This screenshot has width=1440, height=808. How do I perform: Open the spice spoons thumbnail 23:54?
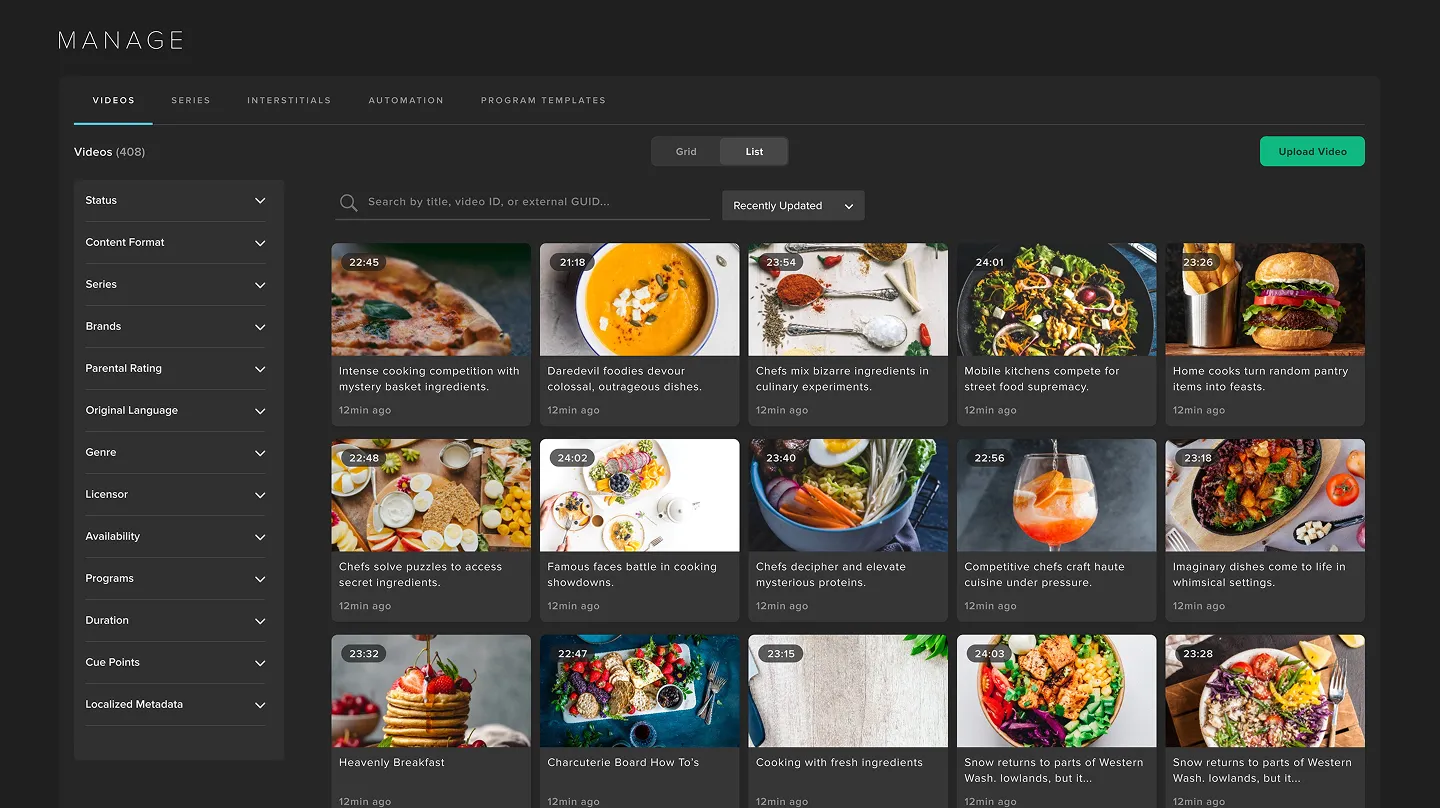click(848, 299)
